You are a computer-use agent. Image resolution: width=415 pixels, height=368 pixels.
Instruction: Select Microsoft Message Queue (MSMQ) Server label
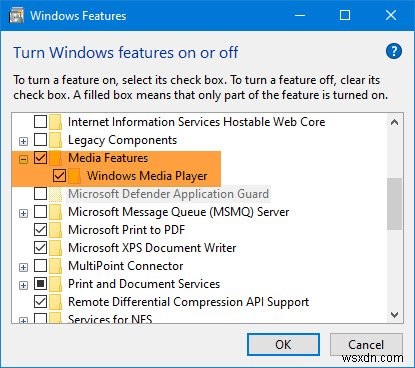[179, 212]
